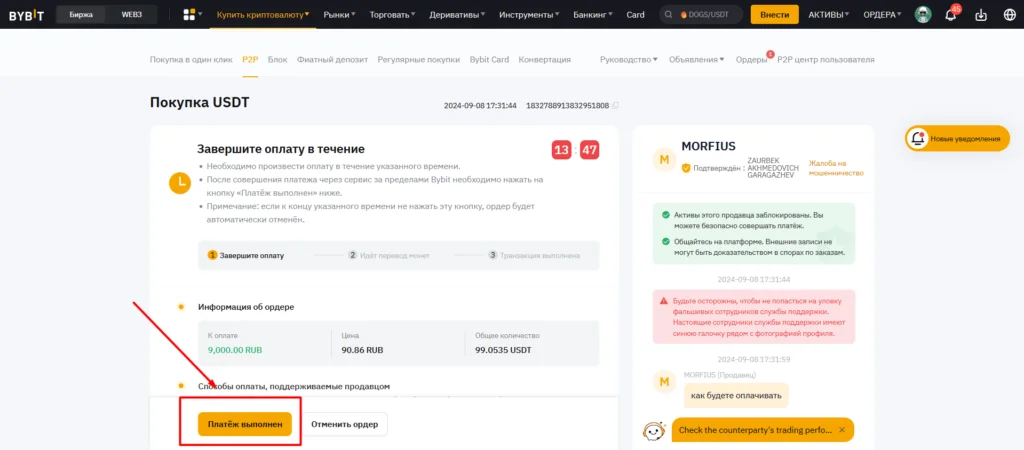Select the Блок tab
1024x450 pixels.
coord(278,59)
